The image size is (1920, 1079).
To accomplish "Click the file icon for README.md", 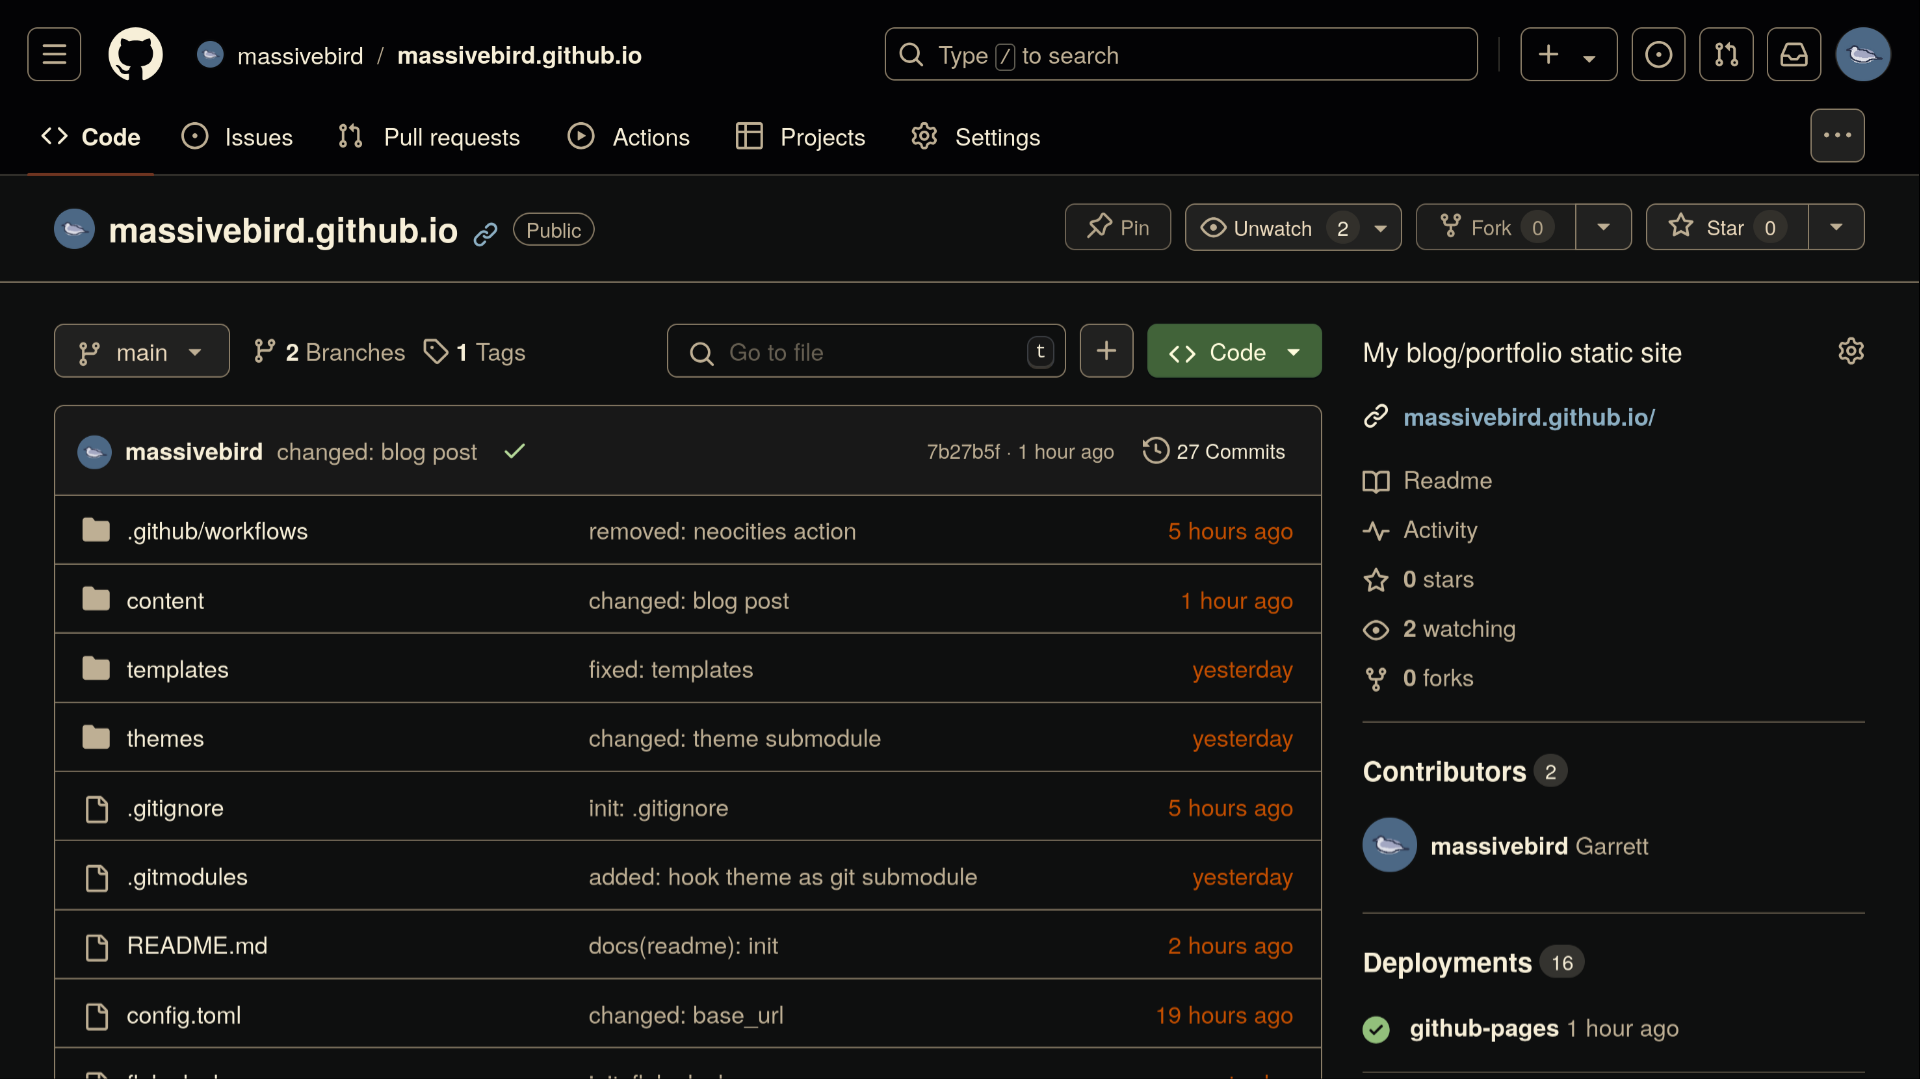I will (97, 947).
